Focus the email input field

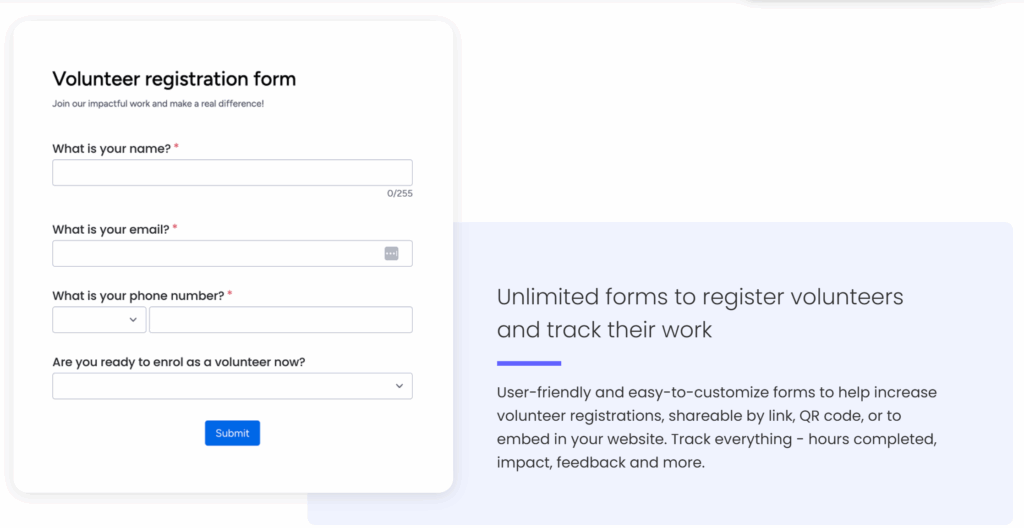(232, 254)
